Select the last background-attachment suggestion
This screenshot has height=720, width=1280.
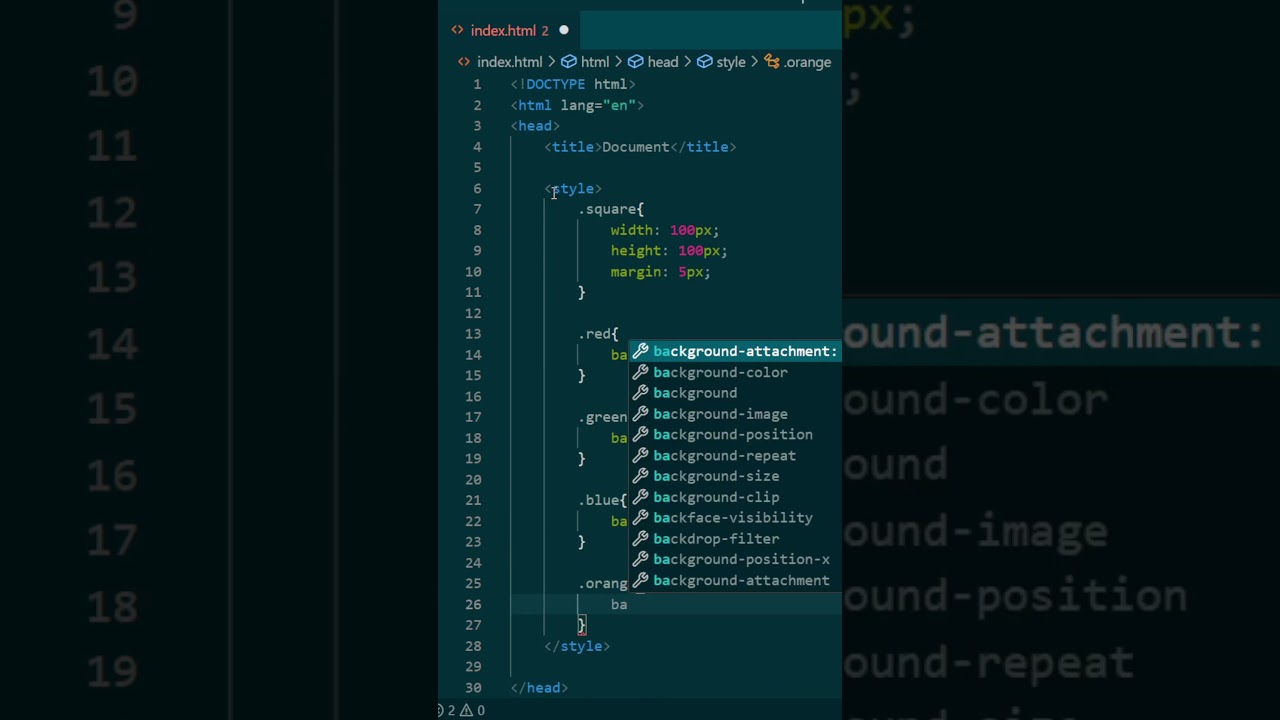735,580
